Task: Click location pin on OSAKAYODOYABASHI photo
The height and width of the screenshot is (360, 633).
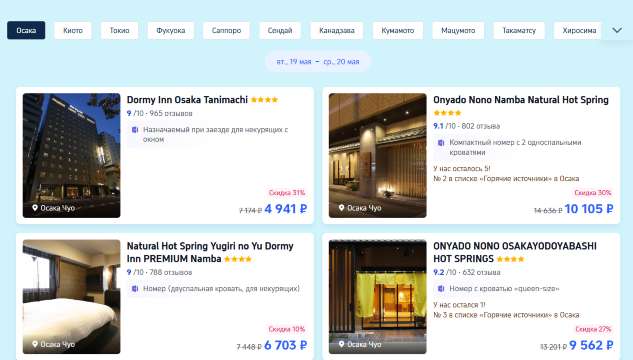Action: tap(342, 344)
